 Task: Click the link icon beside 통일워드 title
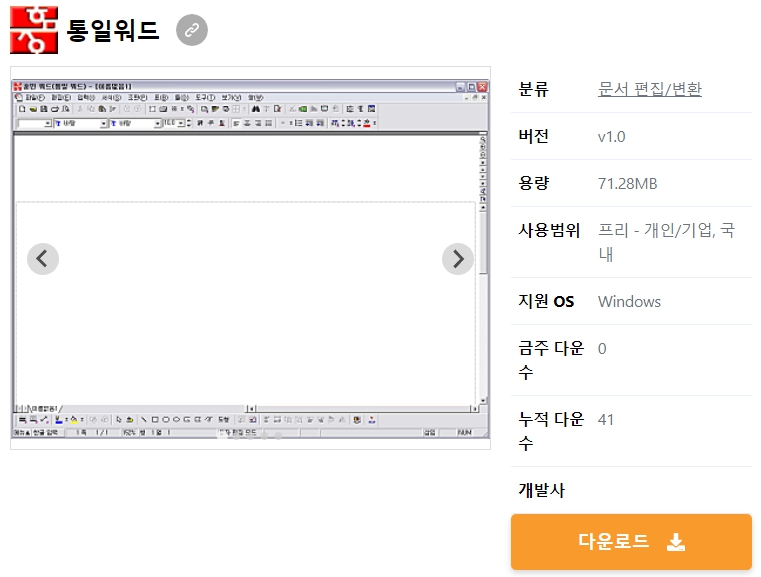(x=192, y=30)
